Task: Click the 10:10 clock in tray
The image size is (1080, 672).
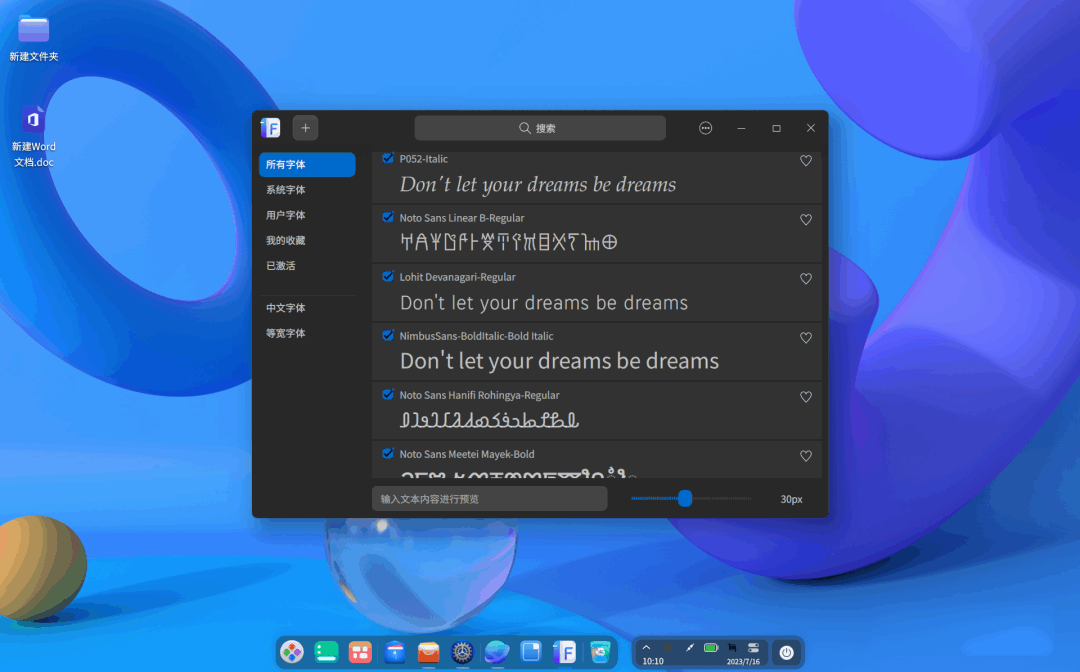Action: click(653, 661)
